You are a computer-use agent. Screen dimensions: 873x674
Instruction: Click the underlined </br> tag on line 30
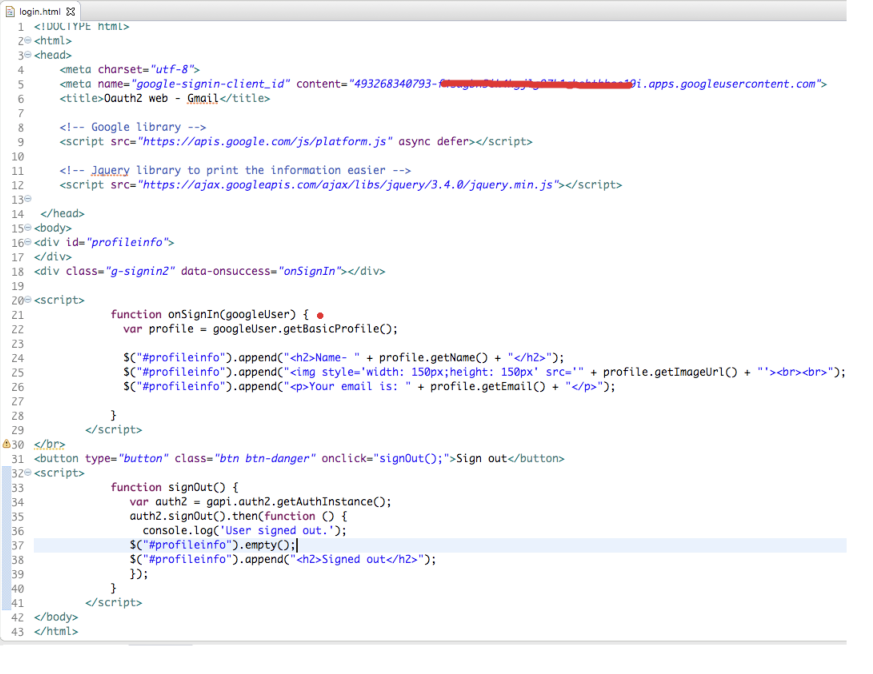[x=49, y=444]
